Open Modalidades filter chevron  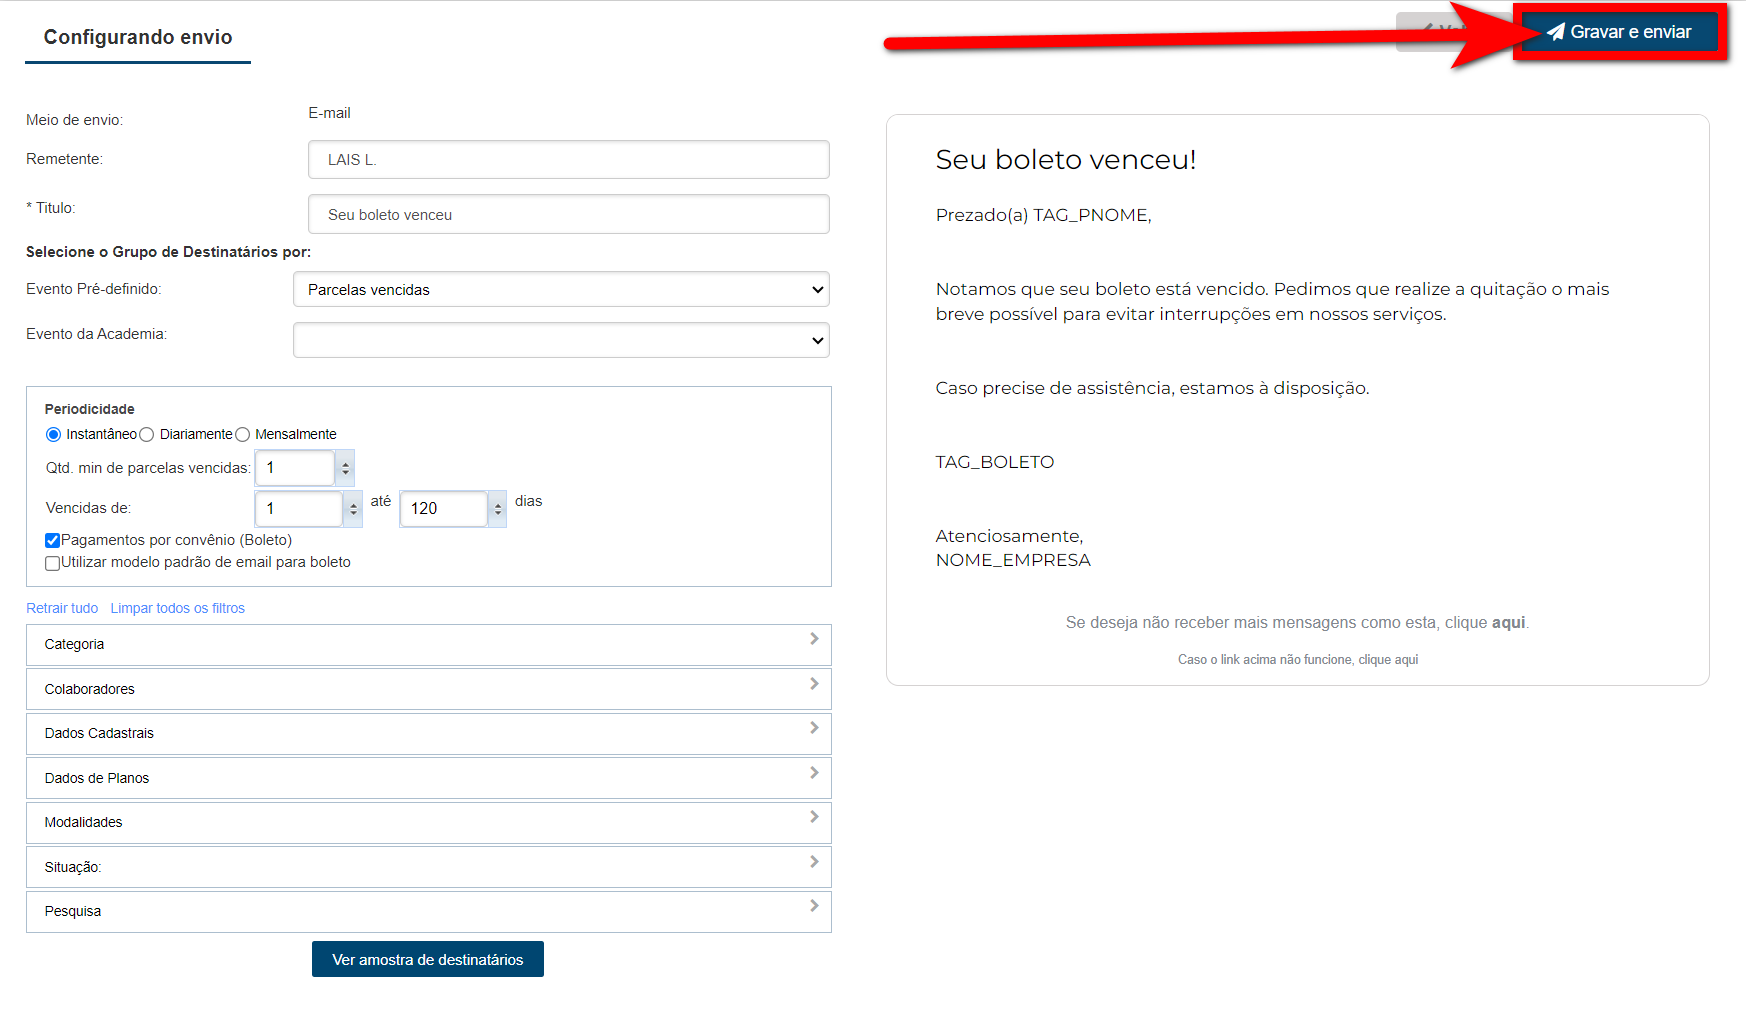[814, 817]
